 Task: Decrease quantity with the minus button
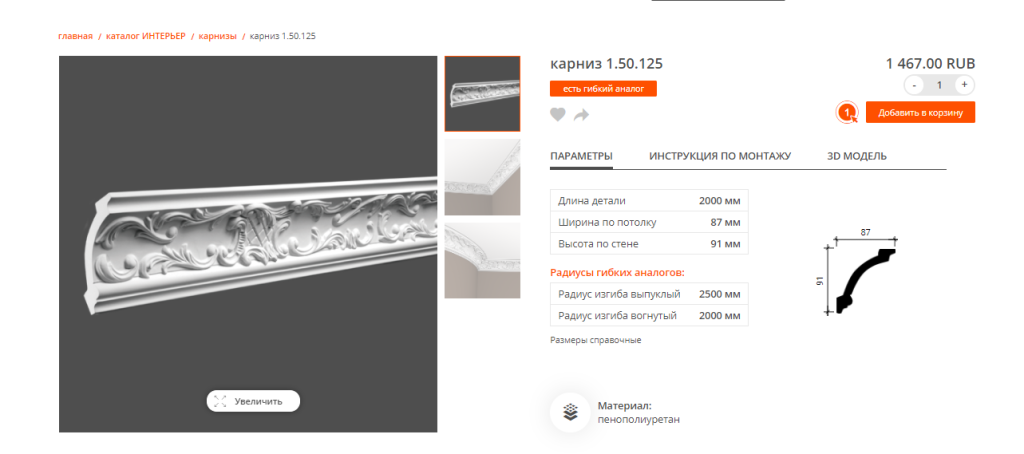[x=914, y=85]
